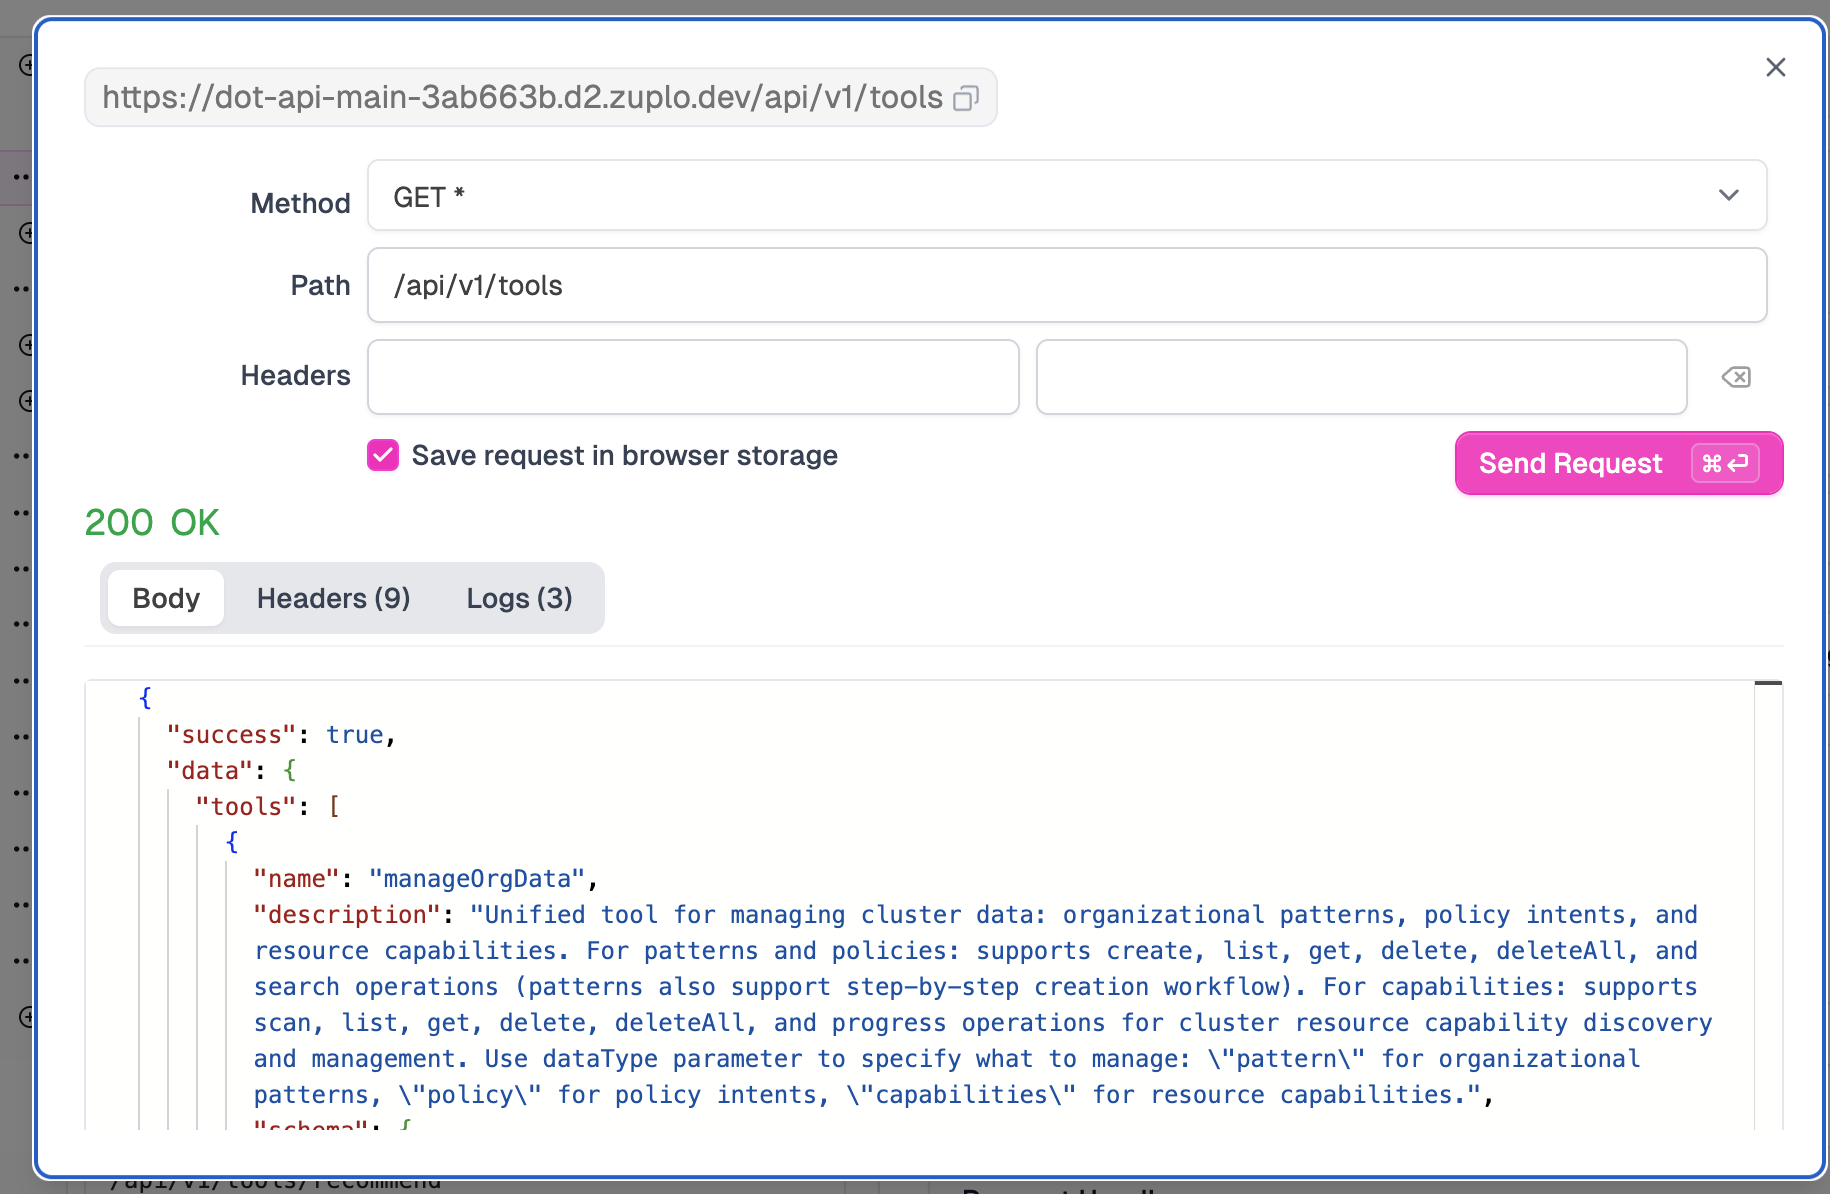Click the response body scrollbar track
This screenshot has height=1194, width=1830.
(1768, 900)
